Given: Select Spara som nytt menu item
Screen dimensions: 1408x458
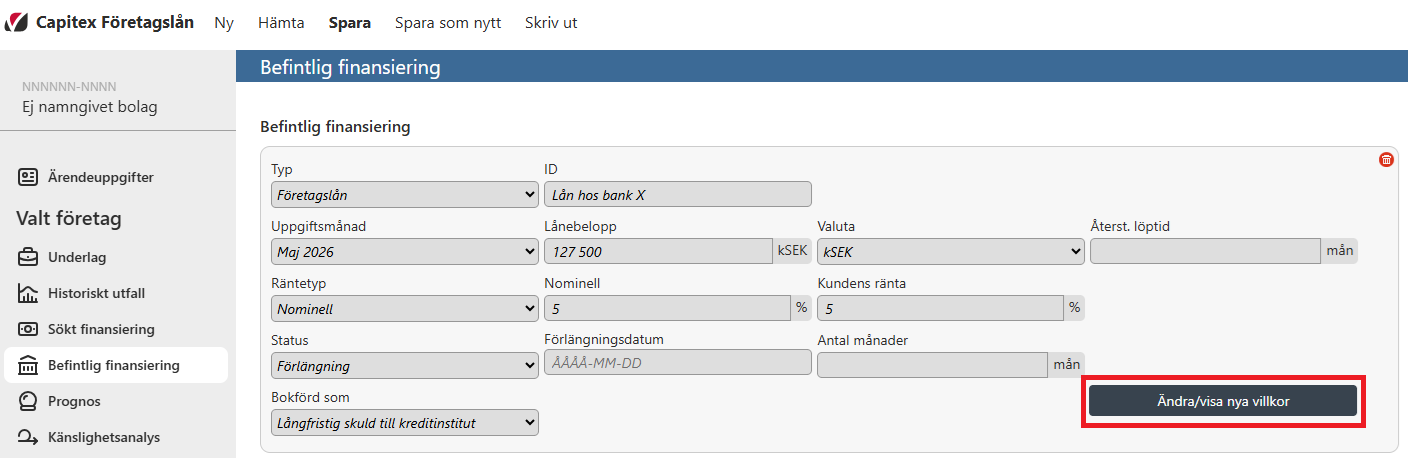Looking at the screenshot, I should pyautogui.click(x=448, y=22).
